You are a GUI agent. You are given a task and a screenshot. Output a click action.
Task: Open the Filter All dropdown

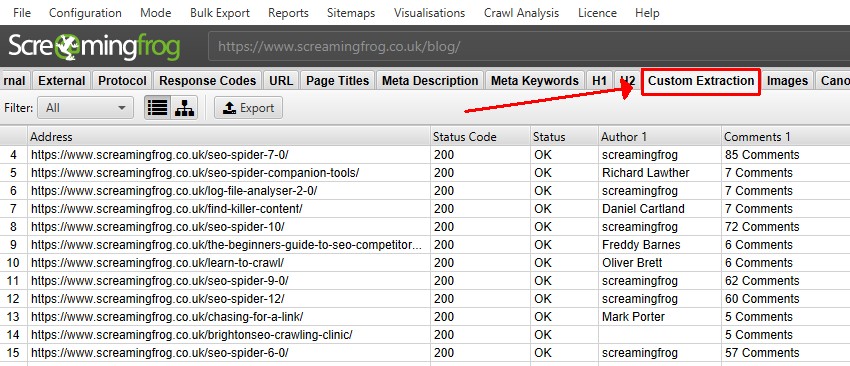point(86,108)
